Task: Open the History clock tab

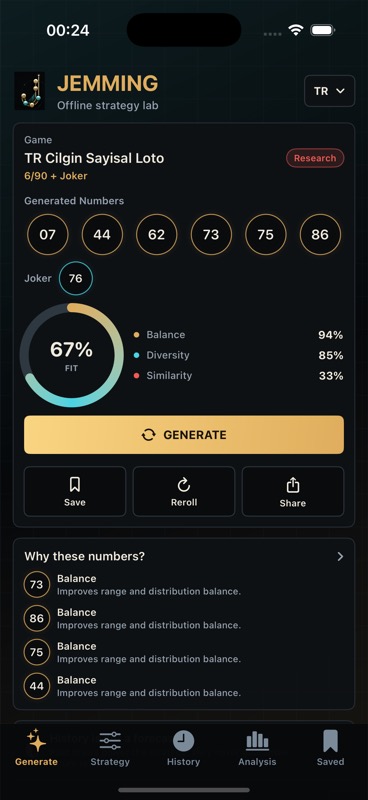Action: 183,748
